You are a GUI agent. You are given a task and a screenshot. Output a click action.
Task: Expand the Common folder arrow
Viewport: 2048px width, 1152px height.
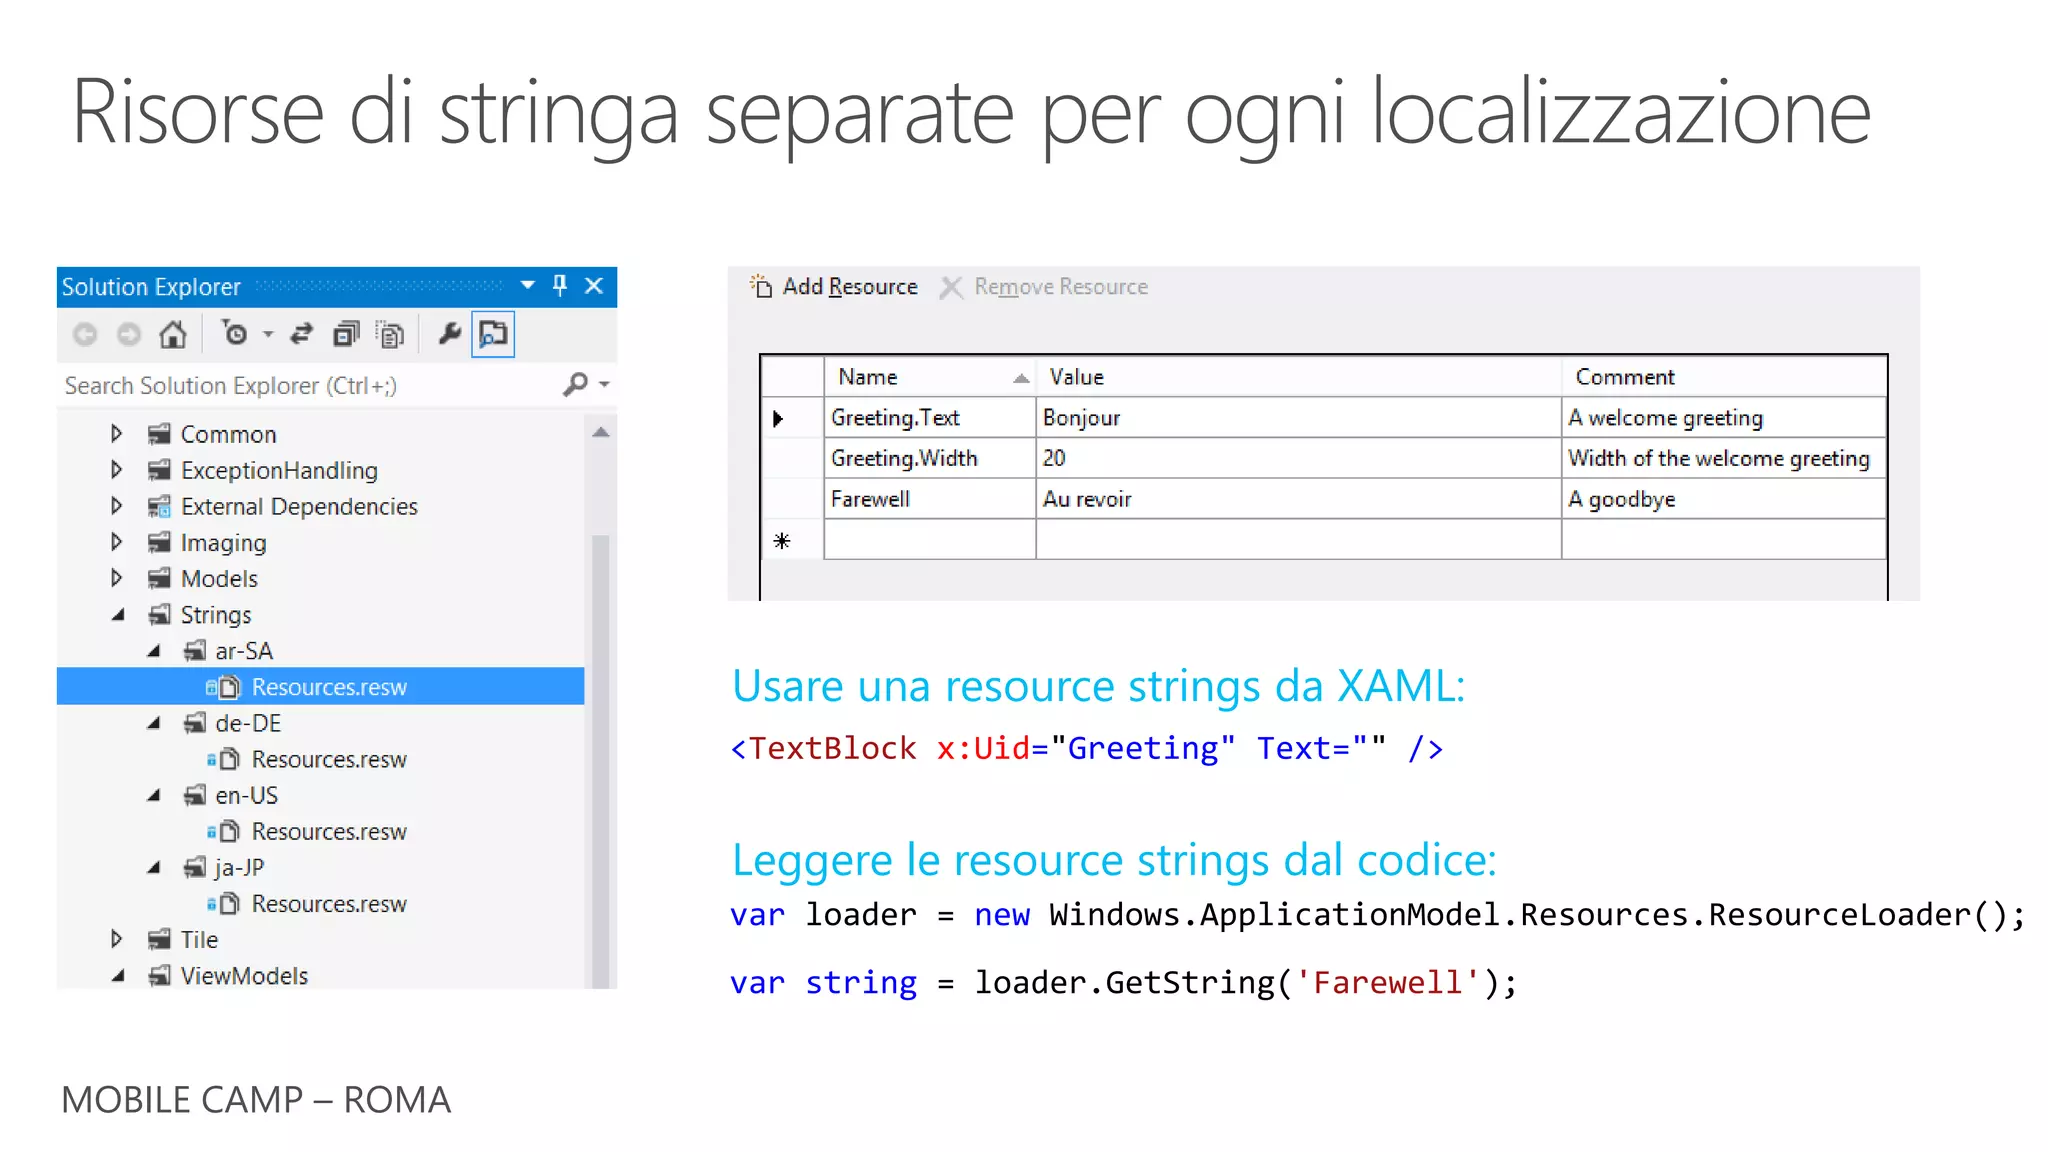[116, 434]
